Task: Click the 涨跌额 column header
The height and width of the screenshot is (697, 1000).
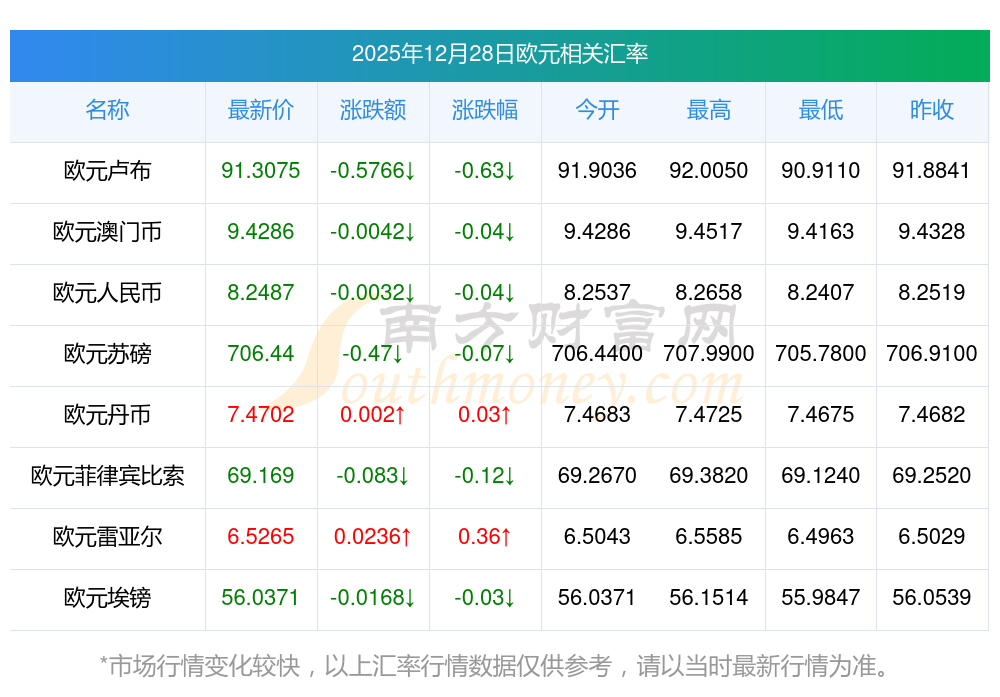Action: (373, 110)
